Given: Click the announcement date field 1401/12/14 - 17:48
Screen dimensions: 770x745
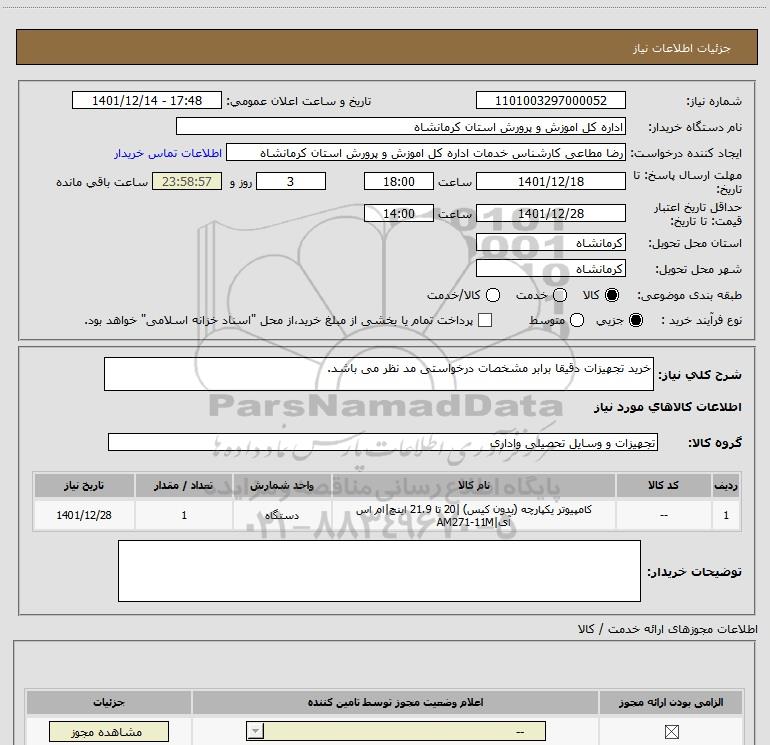Looking at the screenshot, I should pos(147,100).
